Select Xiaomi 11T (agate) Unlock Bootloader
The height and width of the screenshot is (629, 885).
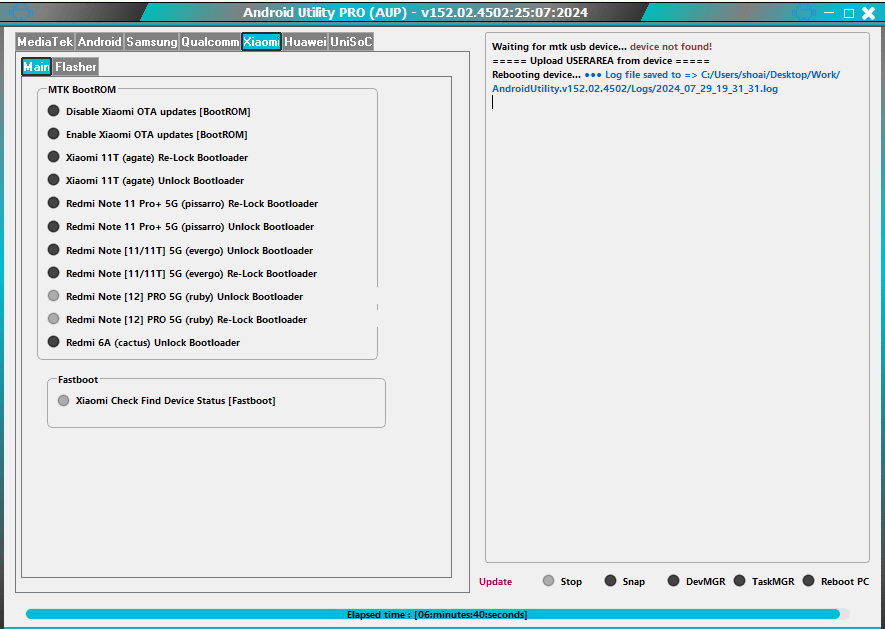coord(53,180)
